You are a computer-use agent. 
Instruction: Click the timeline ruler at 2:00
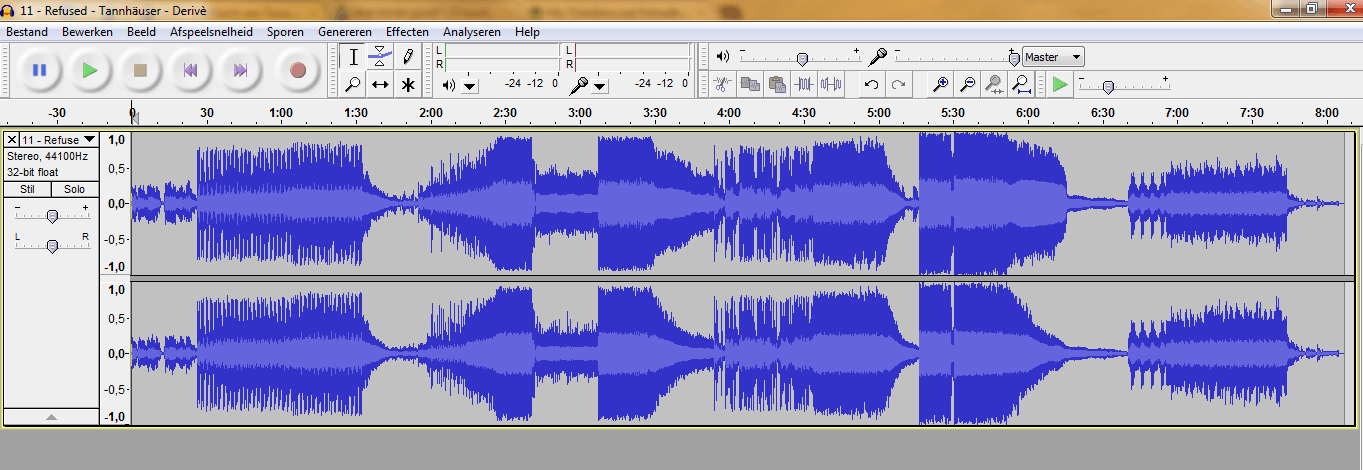430,113
